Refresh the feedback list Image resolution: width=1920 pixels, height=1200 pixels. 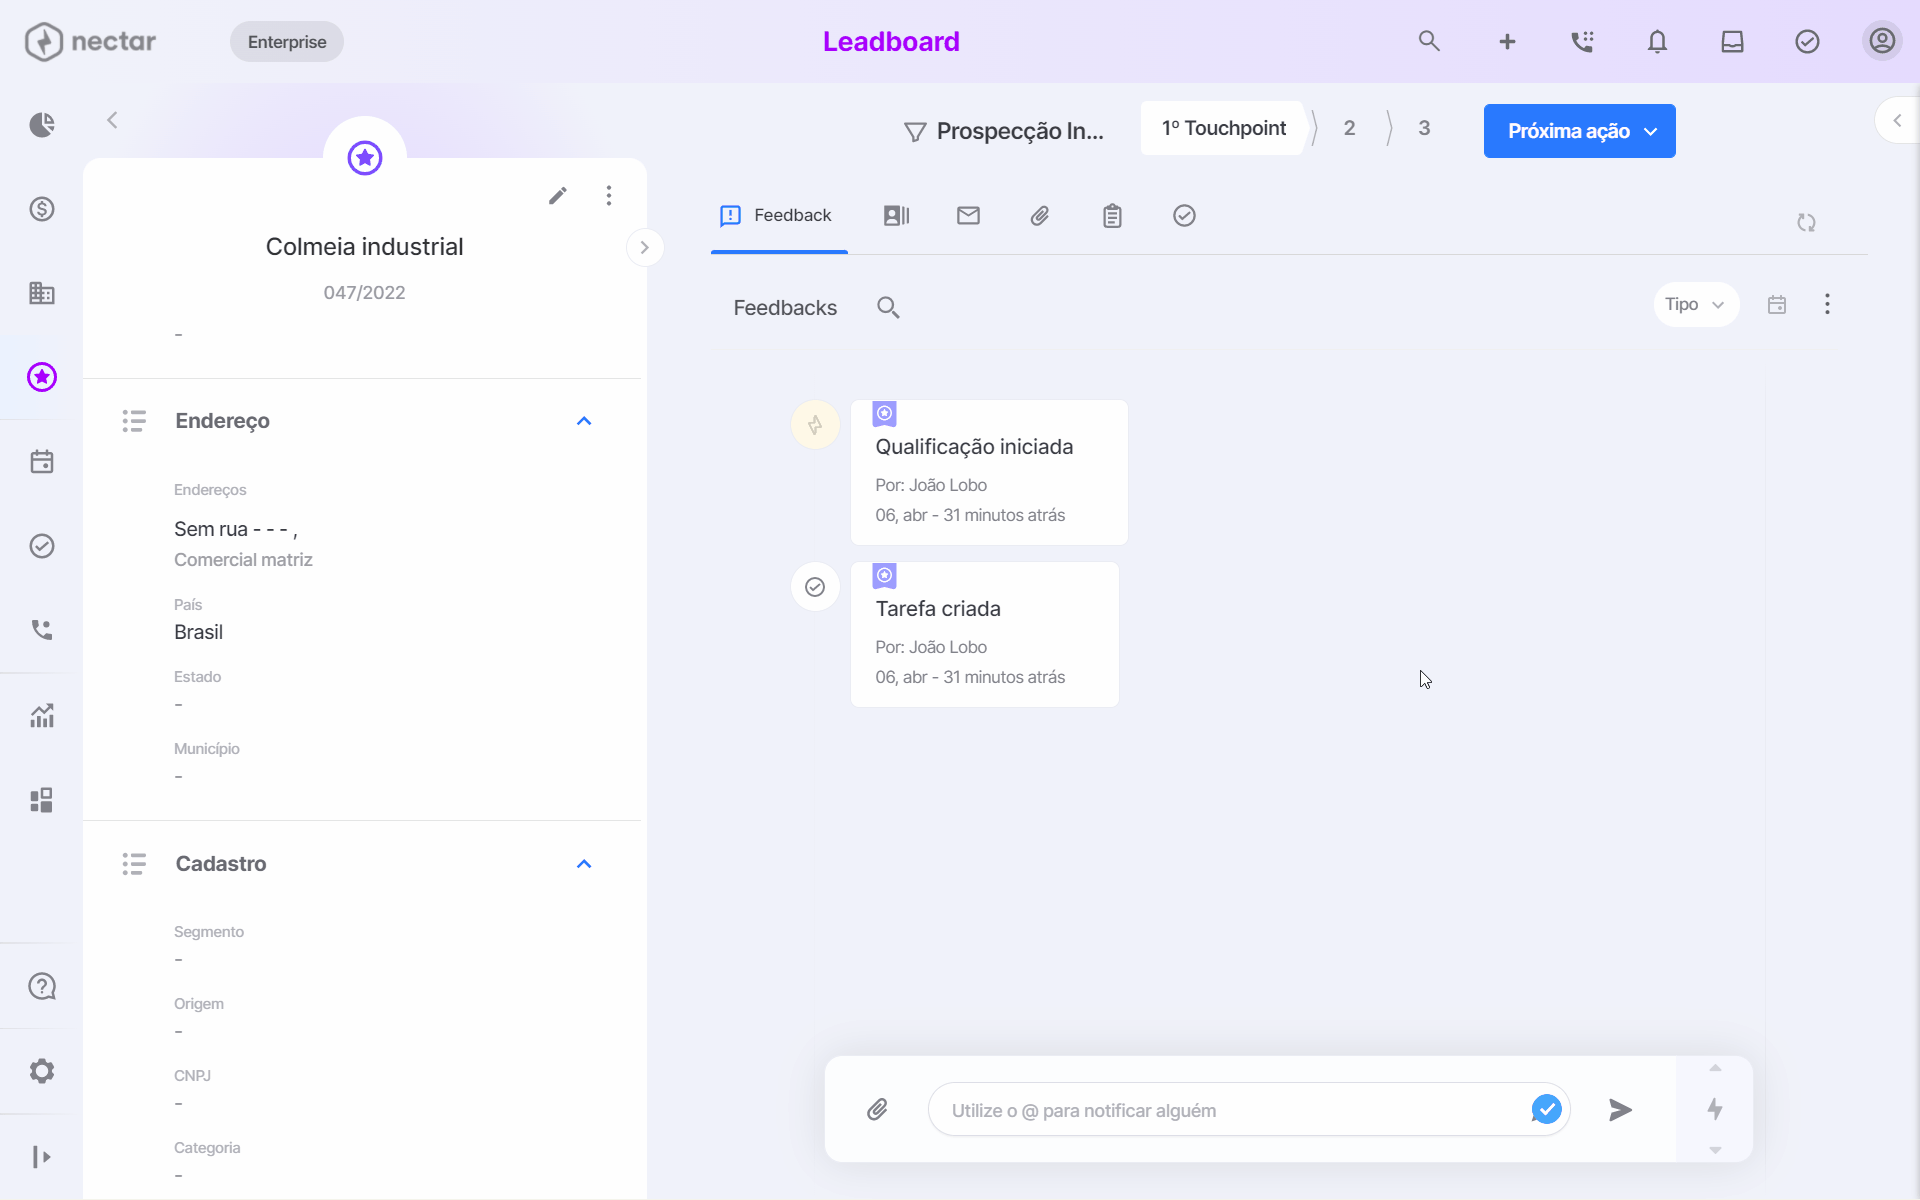(1806, 223)
